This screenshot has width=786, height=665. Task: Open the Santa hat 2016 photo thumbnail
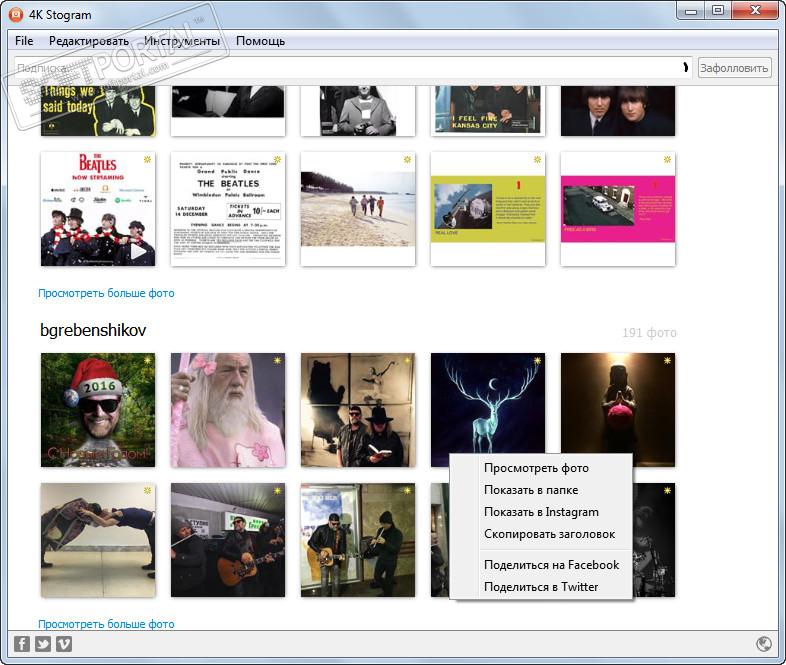[98, 410]
